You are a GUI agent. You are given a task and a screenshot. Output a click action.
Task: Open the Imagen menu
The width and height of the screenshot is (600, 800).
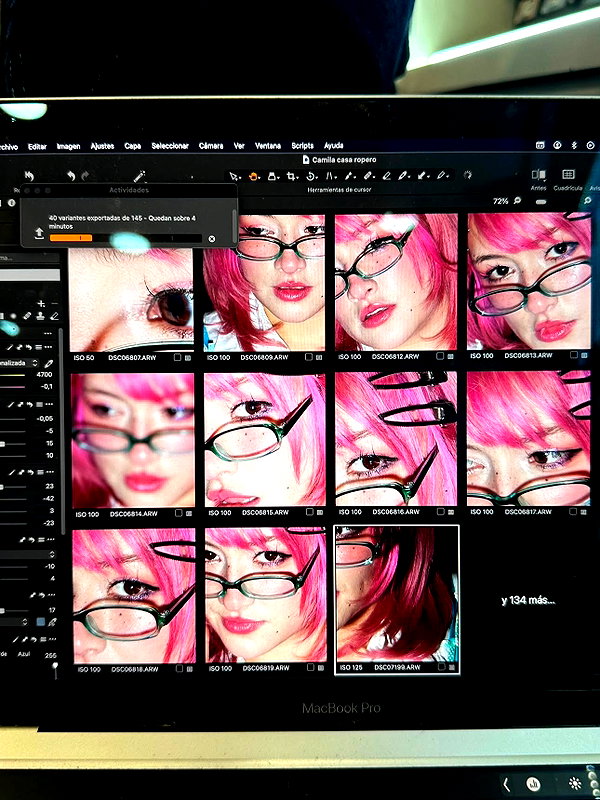[x=68, y=146]
